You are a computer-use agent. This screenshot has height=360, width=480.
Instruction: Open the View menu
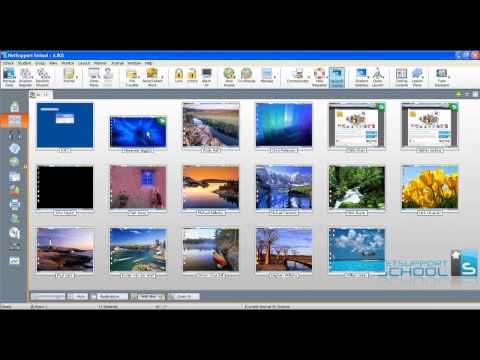53,63
